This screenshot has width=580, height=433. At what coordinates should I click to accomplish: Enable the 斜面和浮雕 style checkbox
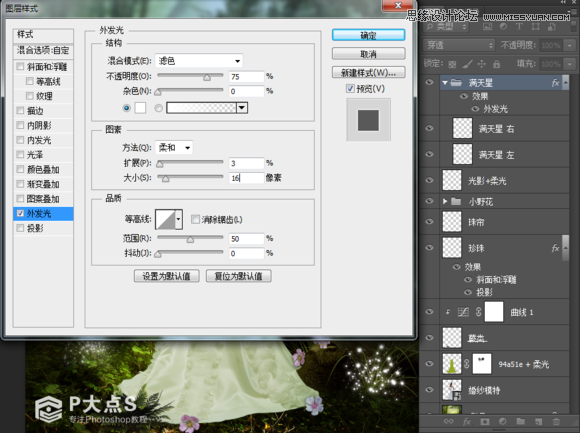point(20,67)
